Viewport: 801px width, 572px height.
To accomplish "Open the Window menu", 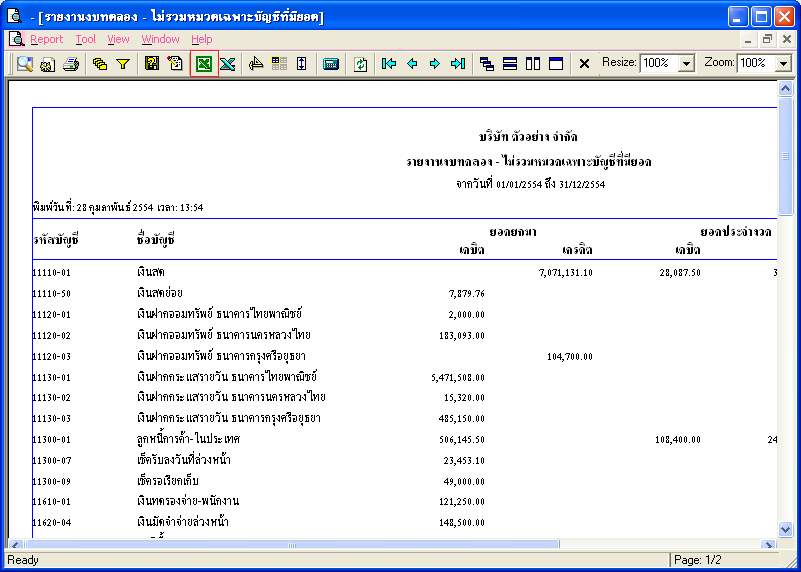I will click(x=160, y=39).
